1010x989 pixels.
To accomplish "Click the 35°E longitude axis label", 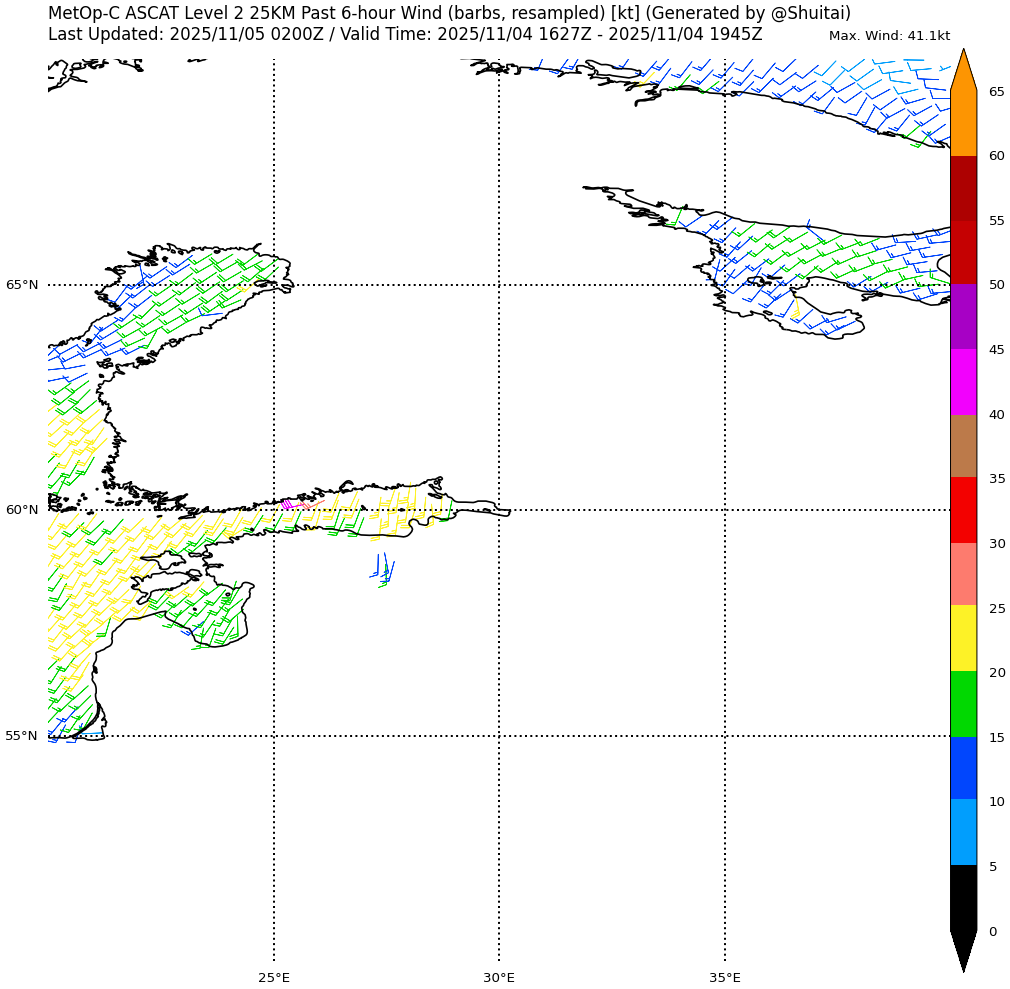I will (725, 977).
